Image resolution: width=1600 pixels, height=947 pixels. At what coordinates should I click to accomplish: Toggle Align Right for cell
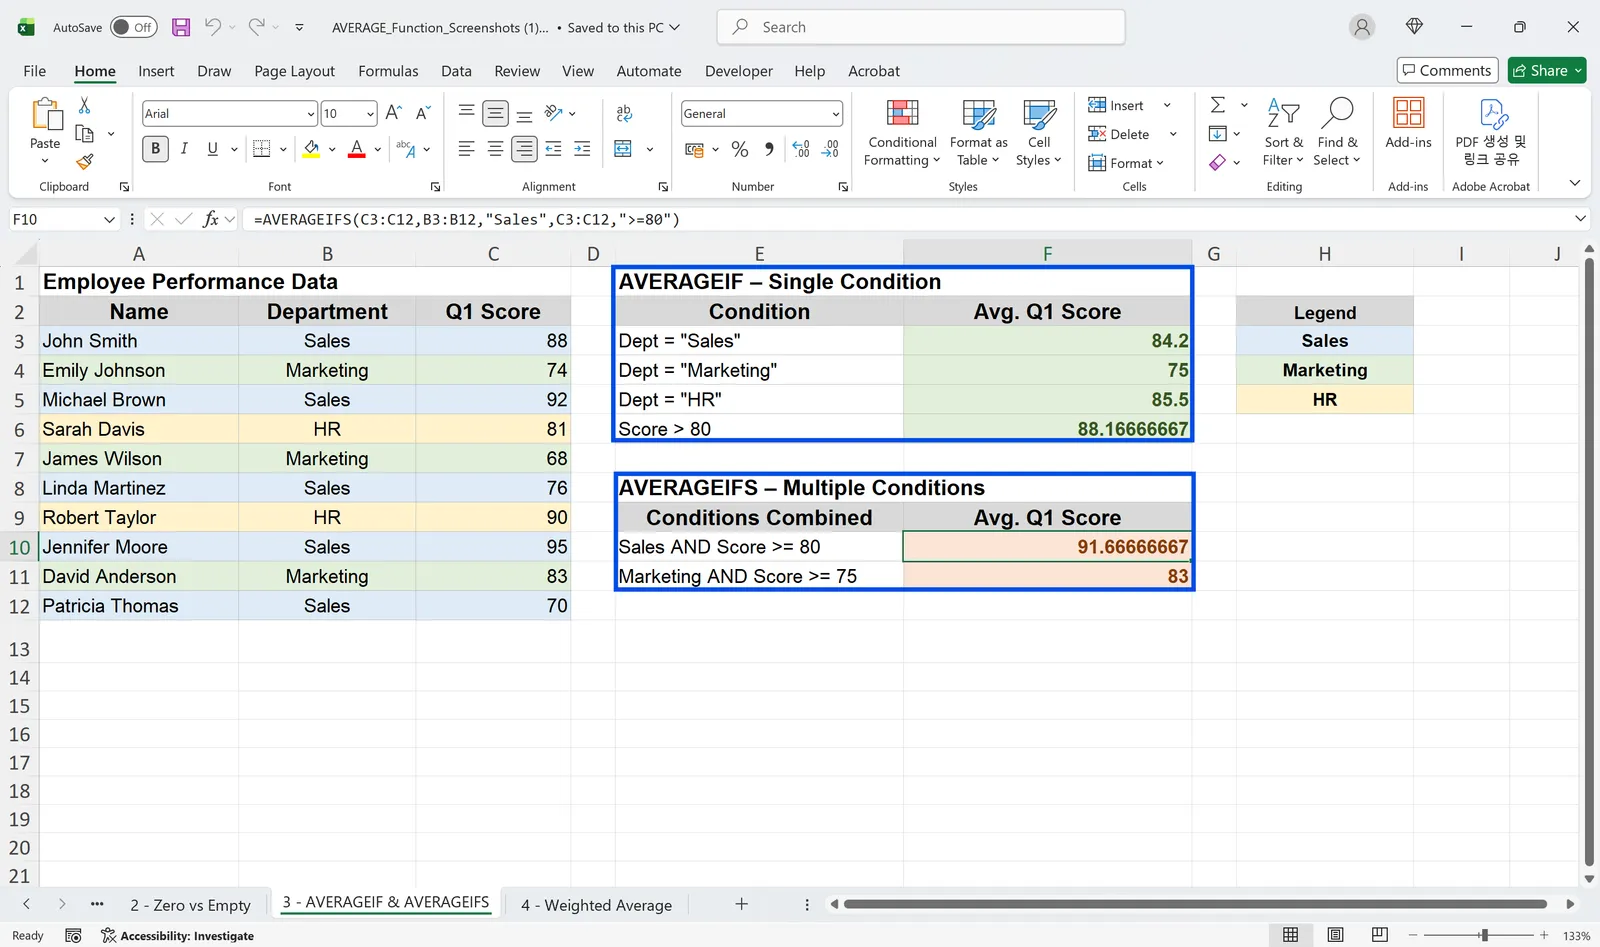coord(524,149)
